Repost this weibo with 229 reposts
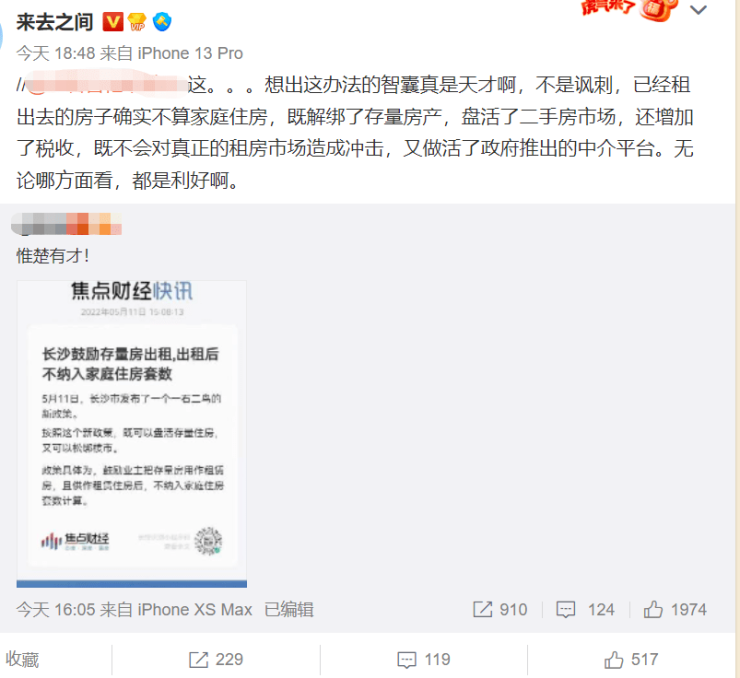This screenshot has width=740, height=678. click(216, 660)
